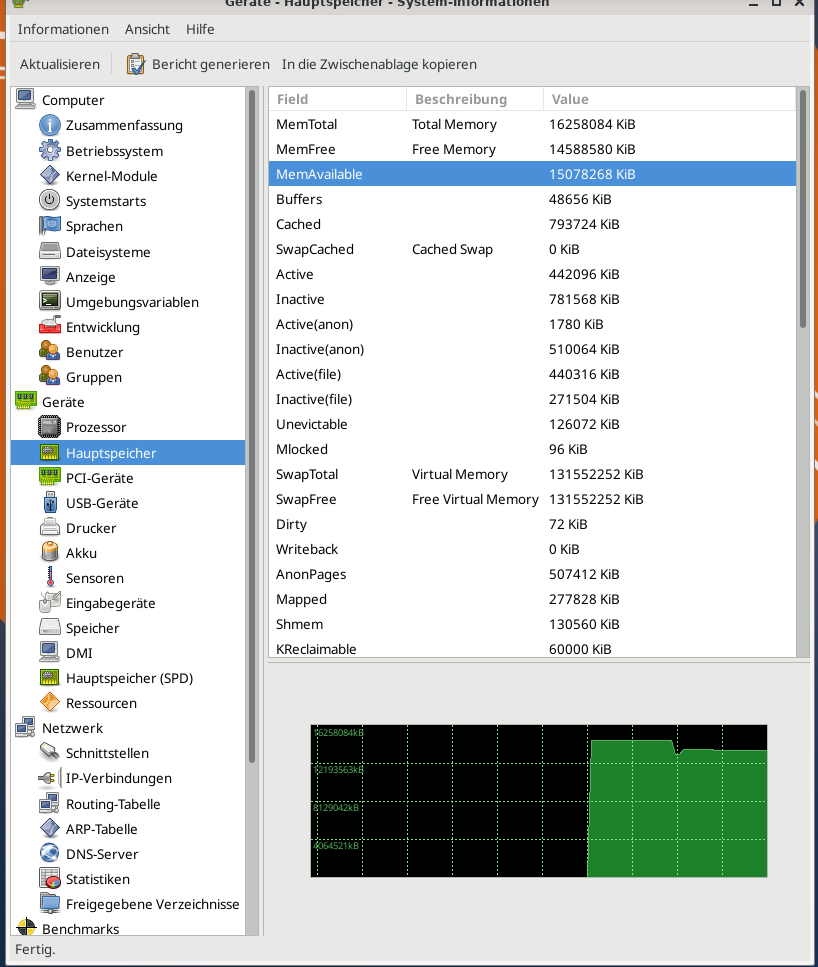Sort by Beschreibung column header
The width and height of the screenshot is (818, 967).
(474, 99)
